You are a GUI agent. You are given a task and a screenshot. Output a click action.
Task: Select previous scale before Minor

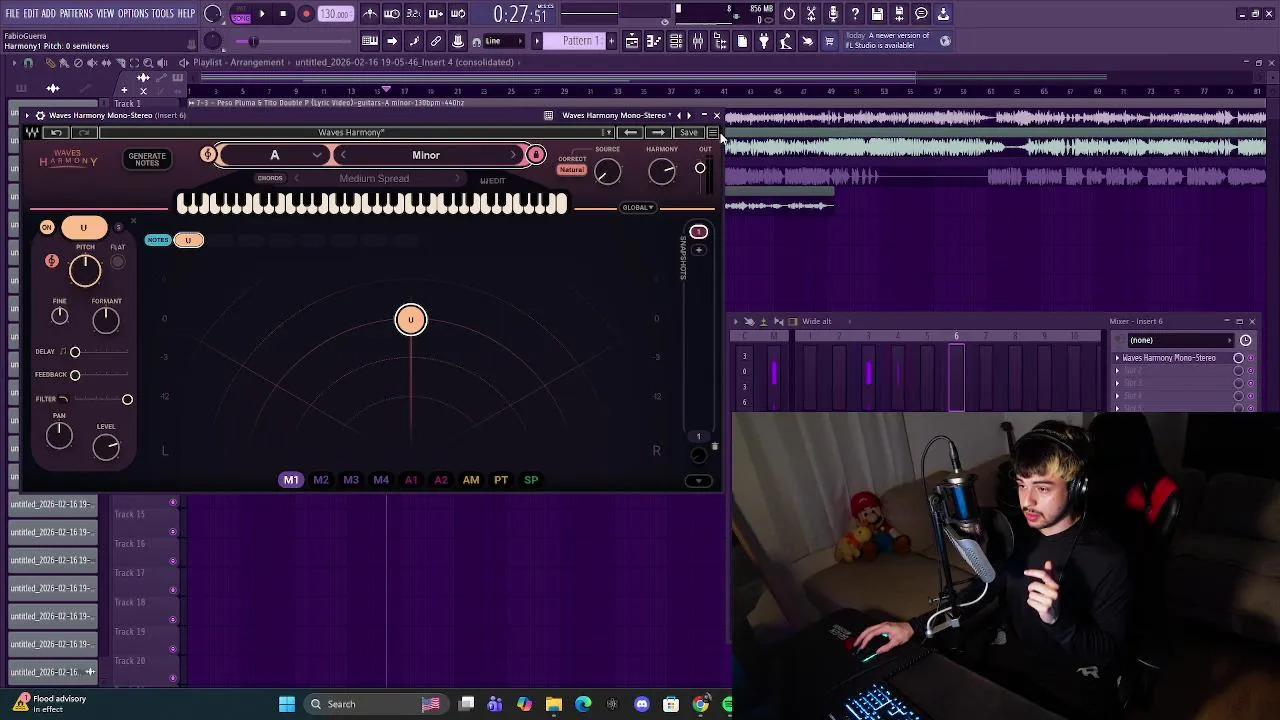(x=342, y=155)
